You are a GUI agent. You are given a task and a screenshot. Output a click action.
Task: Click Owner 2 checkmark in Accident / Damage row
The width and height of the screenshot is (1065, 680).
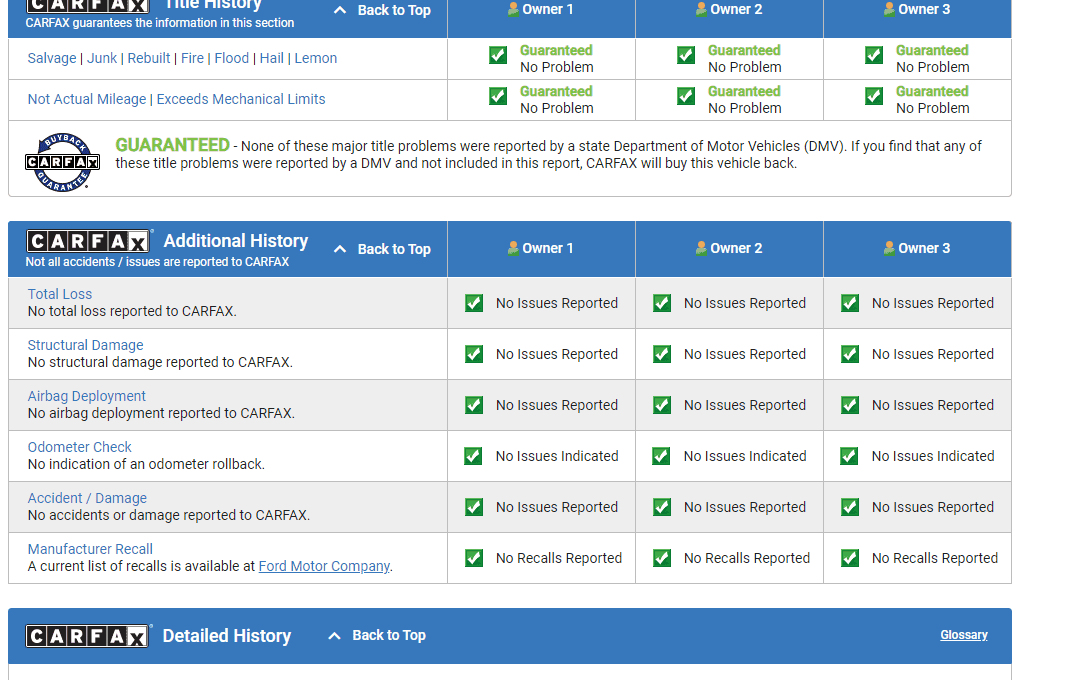pyautogui.click(x=662, y=507)
